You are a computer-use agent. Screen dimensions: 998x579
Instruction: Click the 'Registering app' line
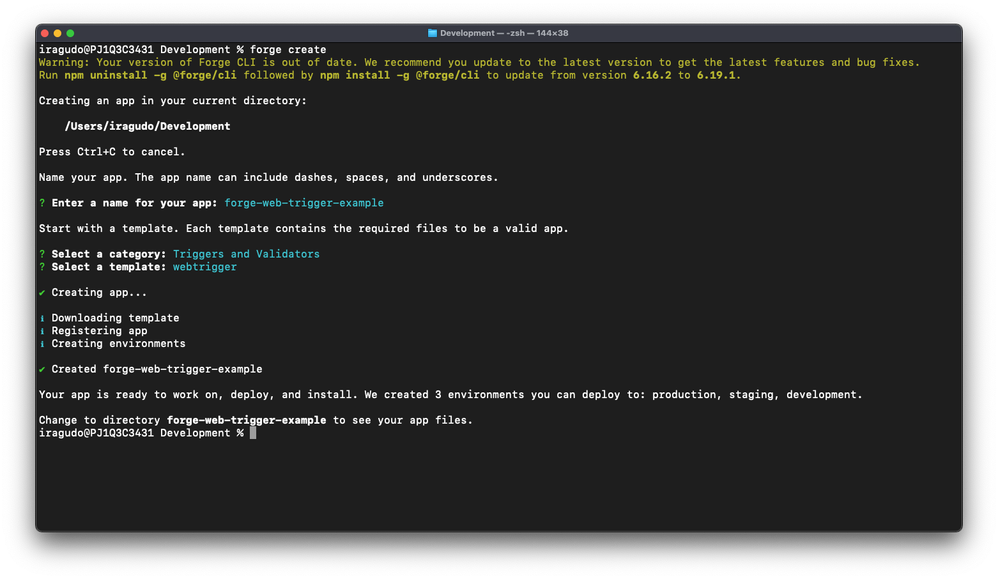click(99, 330)
